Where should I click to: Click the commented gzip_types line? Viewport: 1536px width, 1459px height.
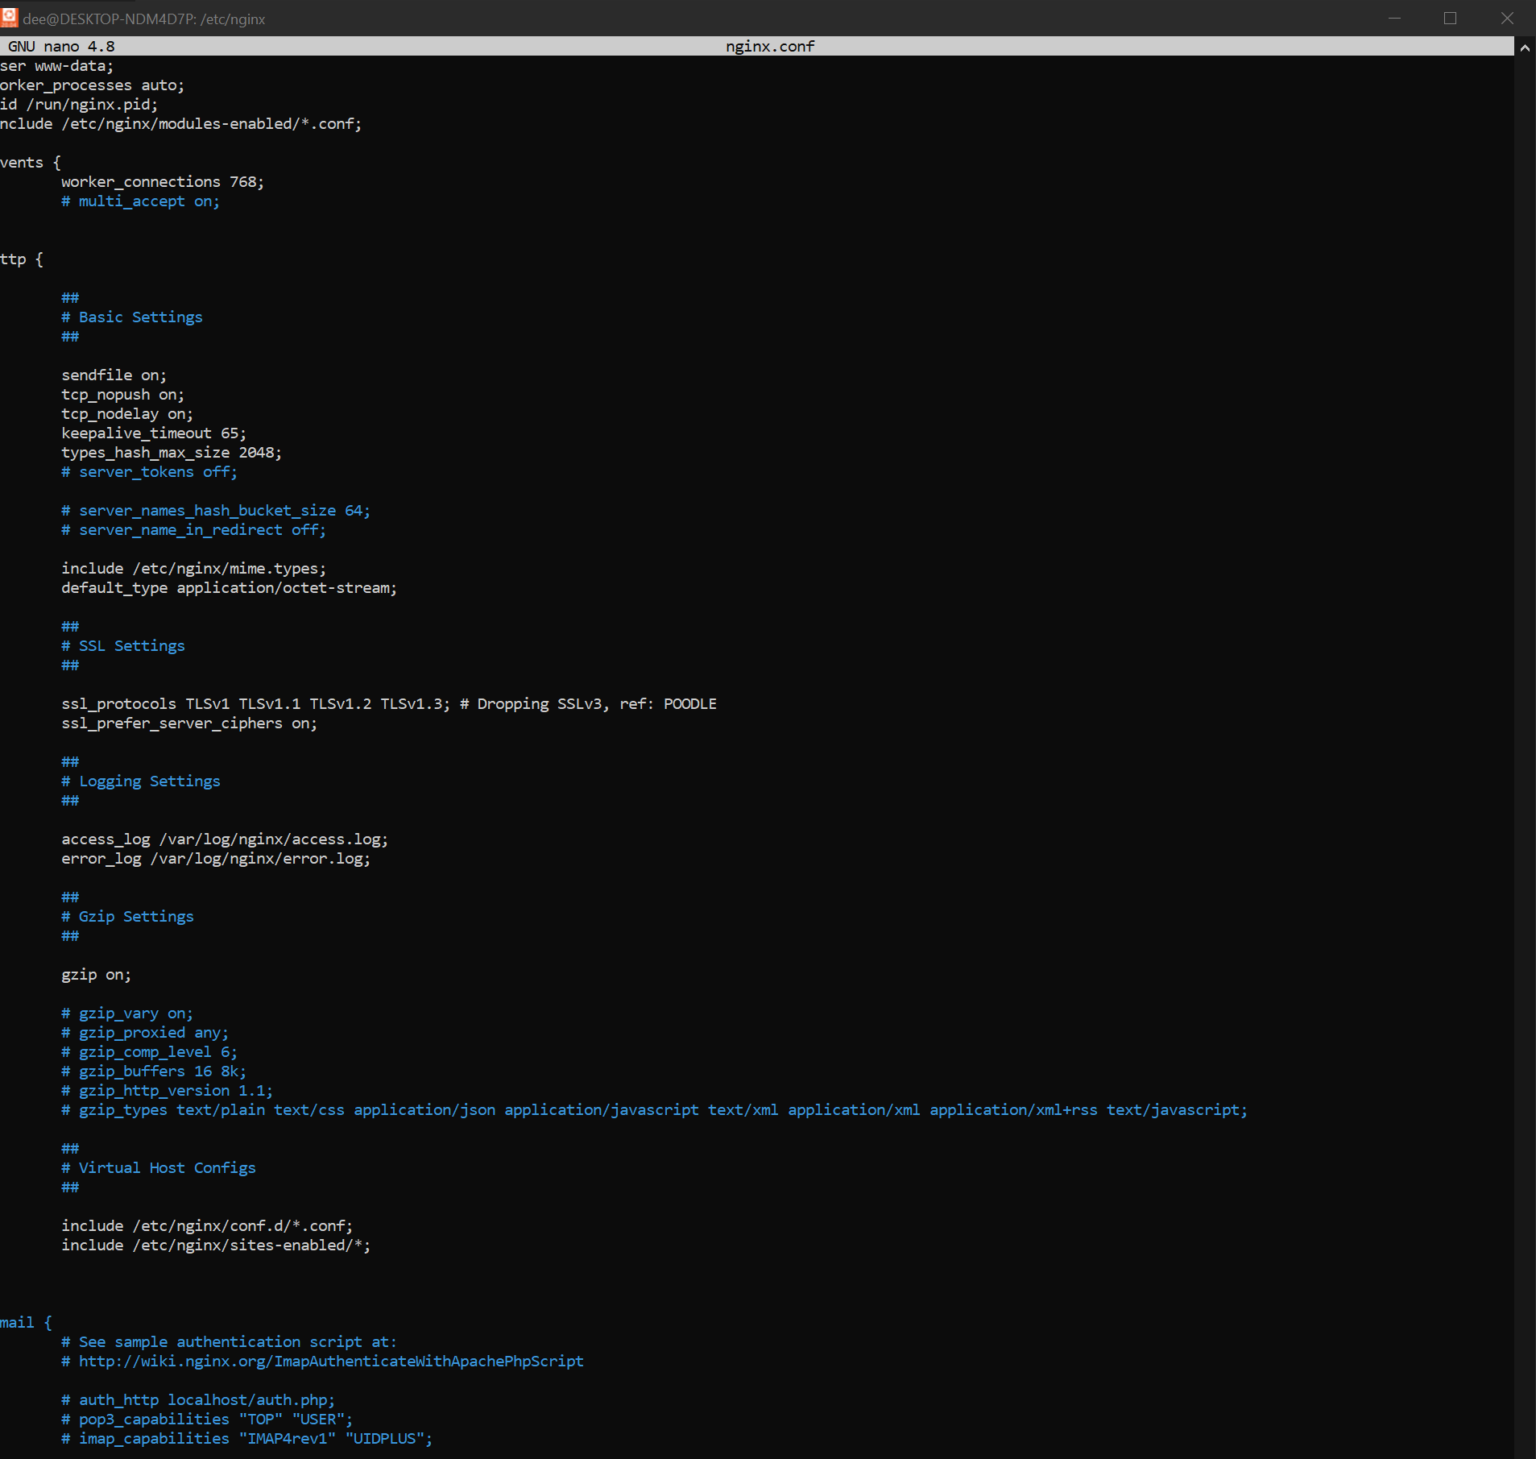(654, 1110)
